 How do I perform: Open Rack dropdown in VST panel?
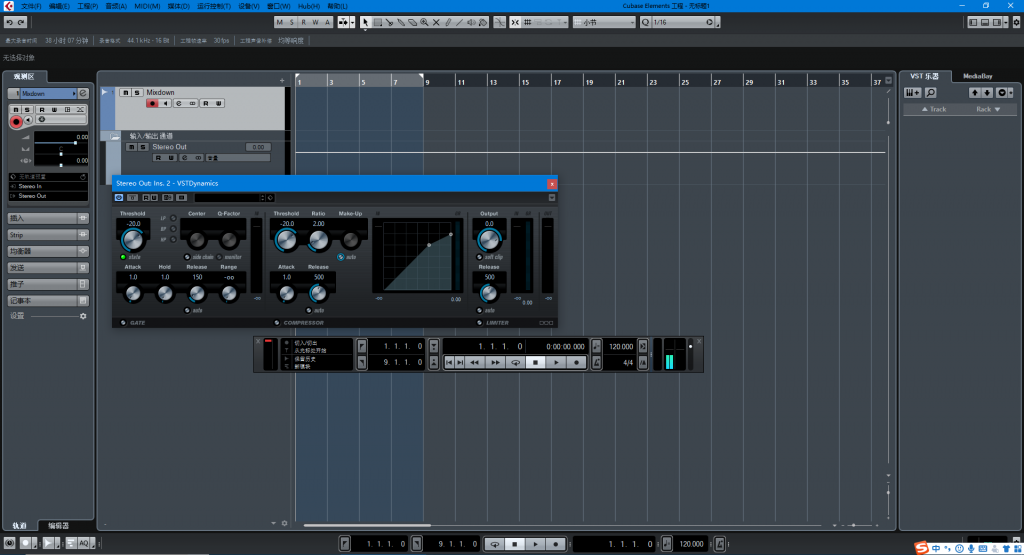(988, 109)
